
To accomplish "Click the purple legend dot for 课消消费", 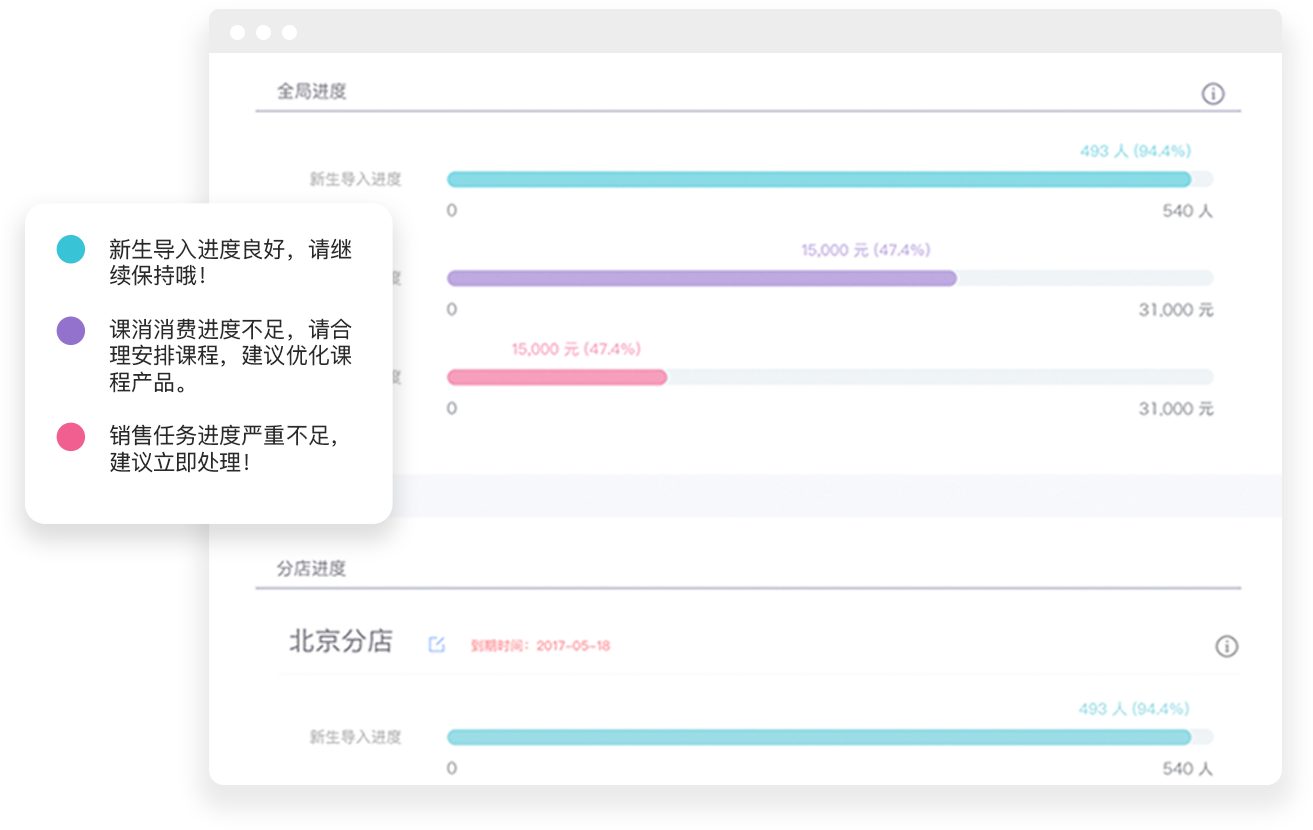I will pyautogui.click(x=71, y=330).
